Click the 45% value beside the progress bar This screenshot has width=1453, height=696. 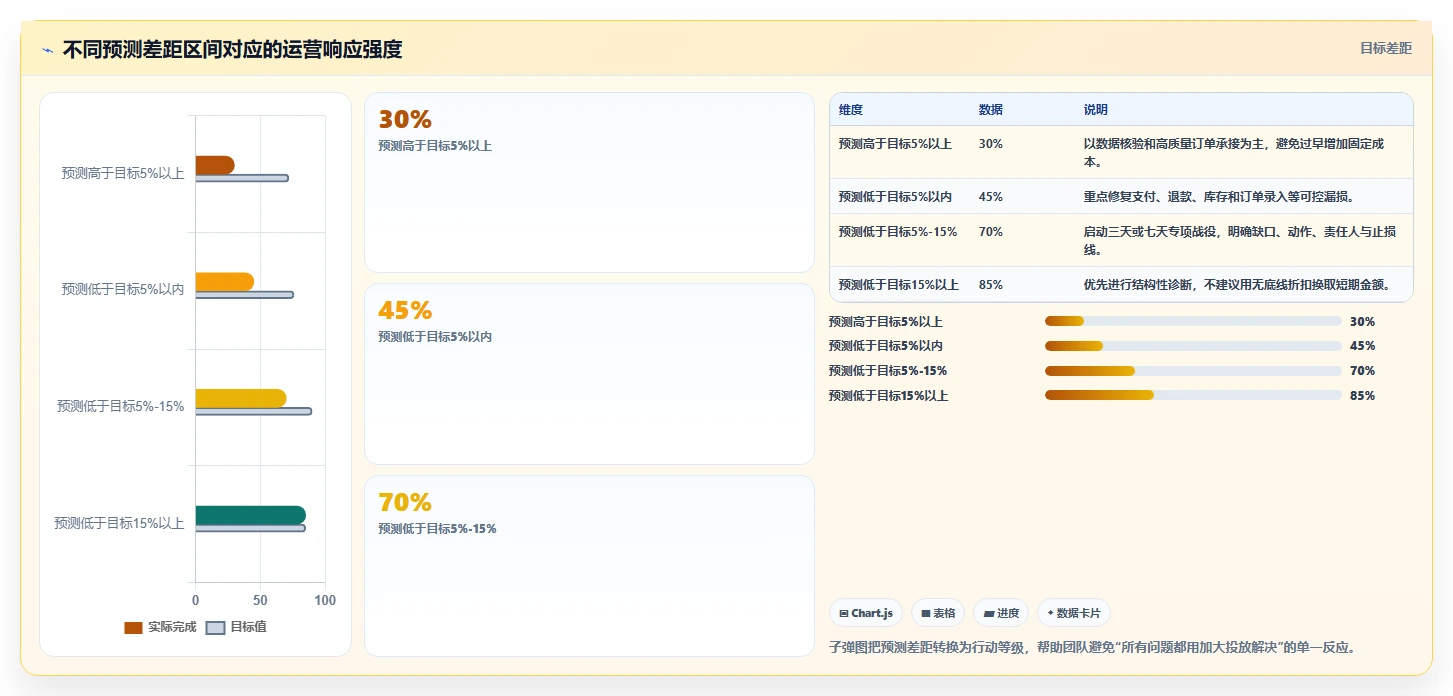[x=1362, y=346]
